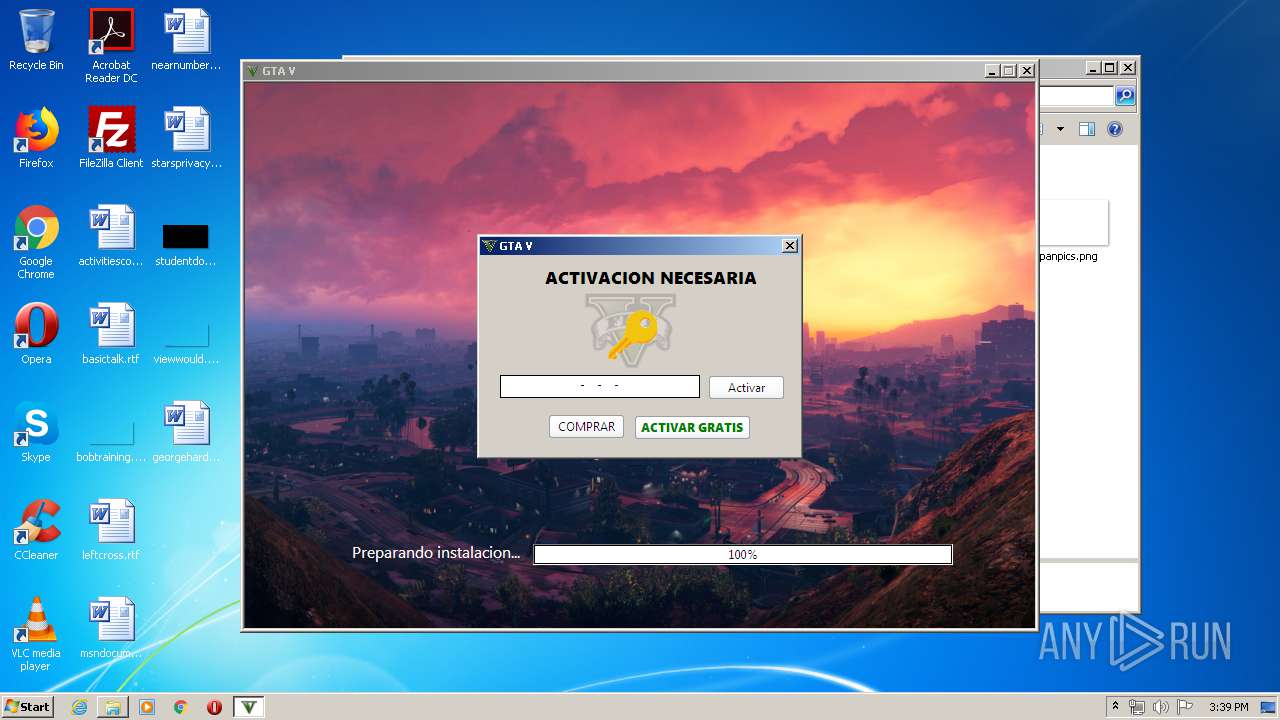Launch Firefox from desktop shortcut
The width and height of the screenshot is (1280, 720).
(36, 138)
